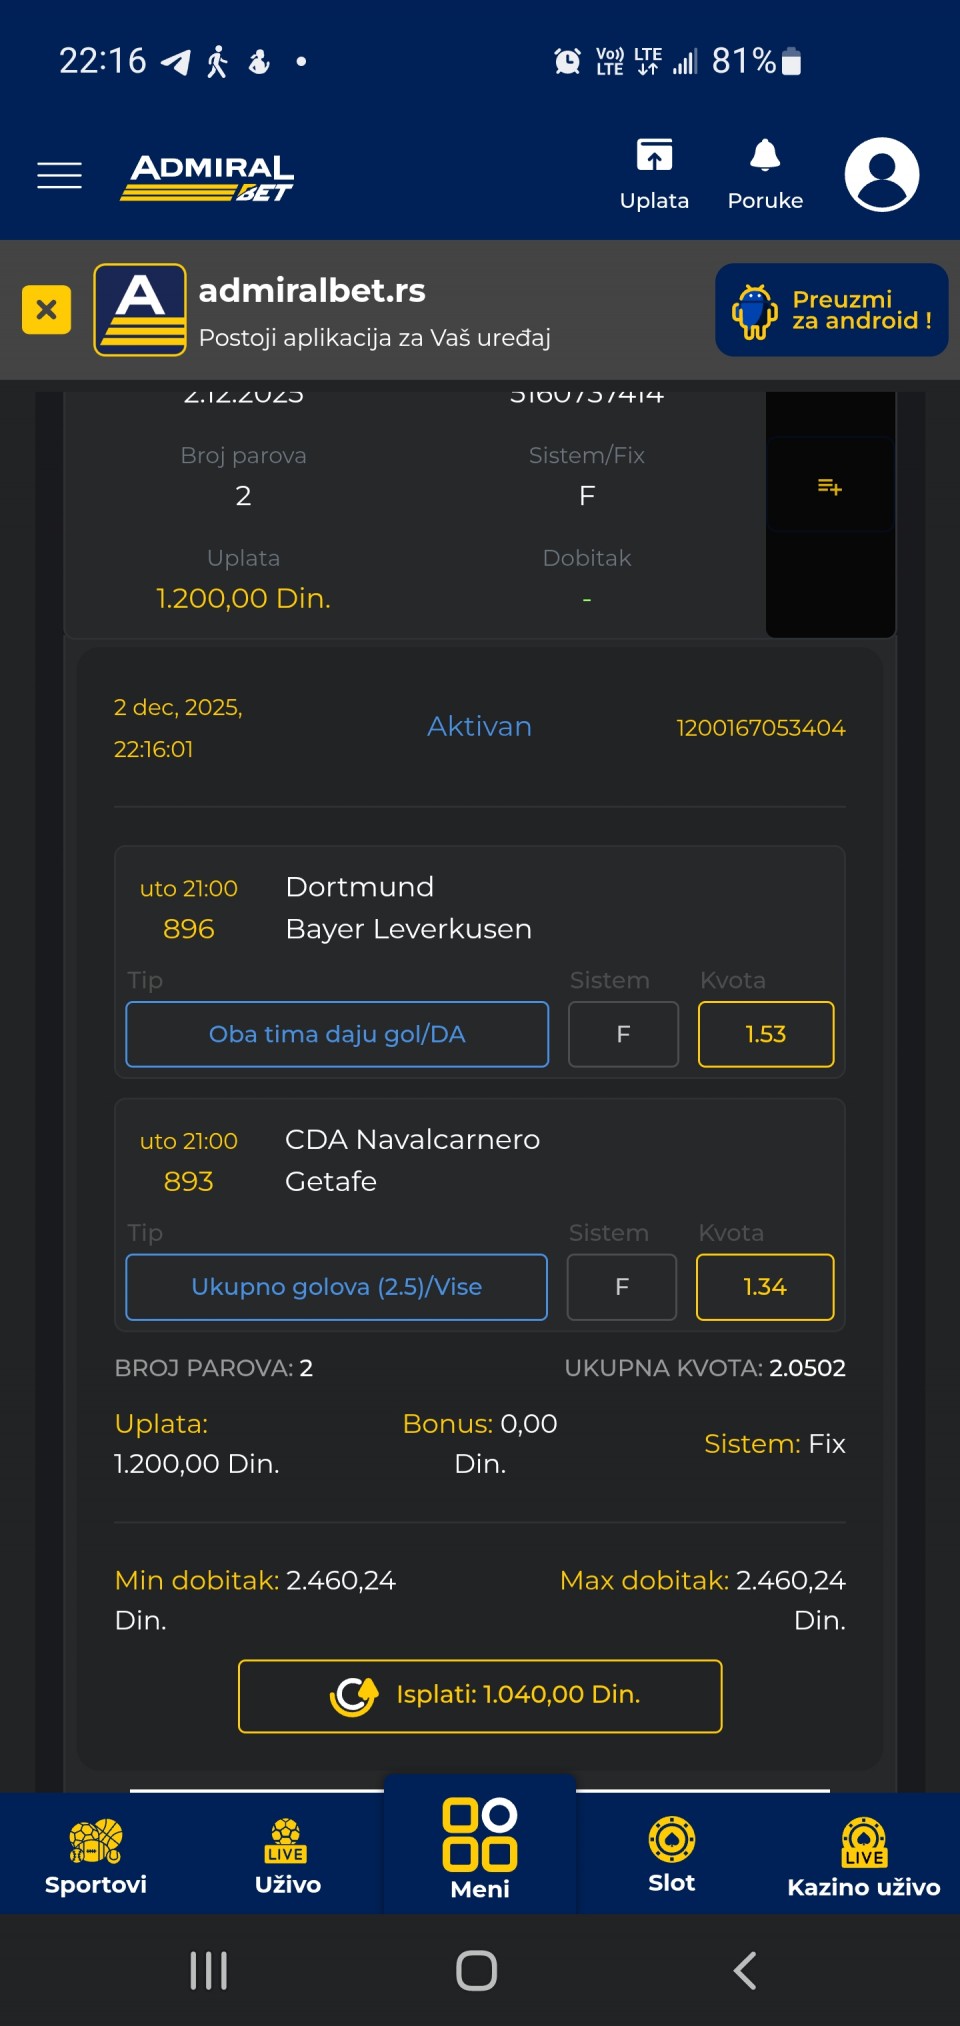
Task: Switch to the Sportovi tab
Action: click(x=96, y=1856)
